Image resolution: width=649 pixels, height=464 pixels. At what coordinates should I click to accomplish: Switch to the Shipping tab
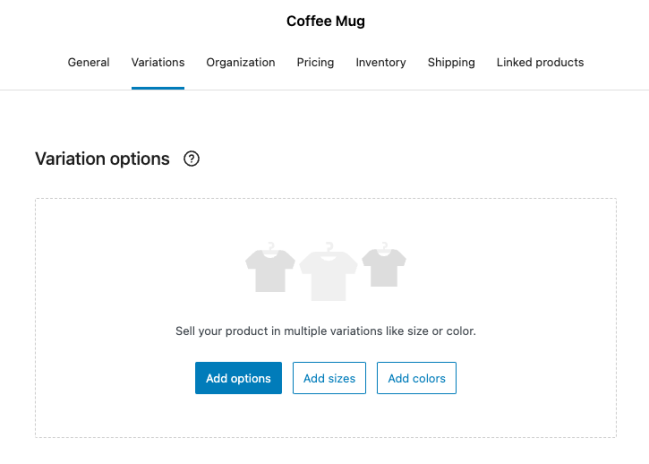tap(451, 62)
